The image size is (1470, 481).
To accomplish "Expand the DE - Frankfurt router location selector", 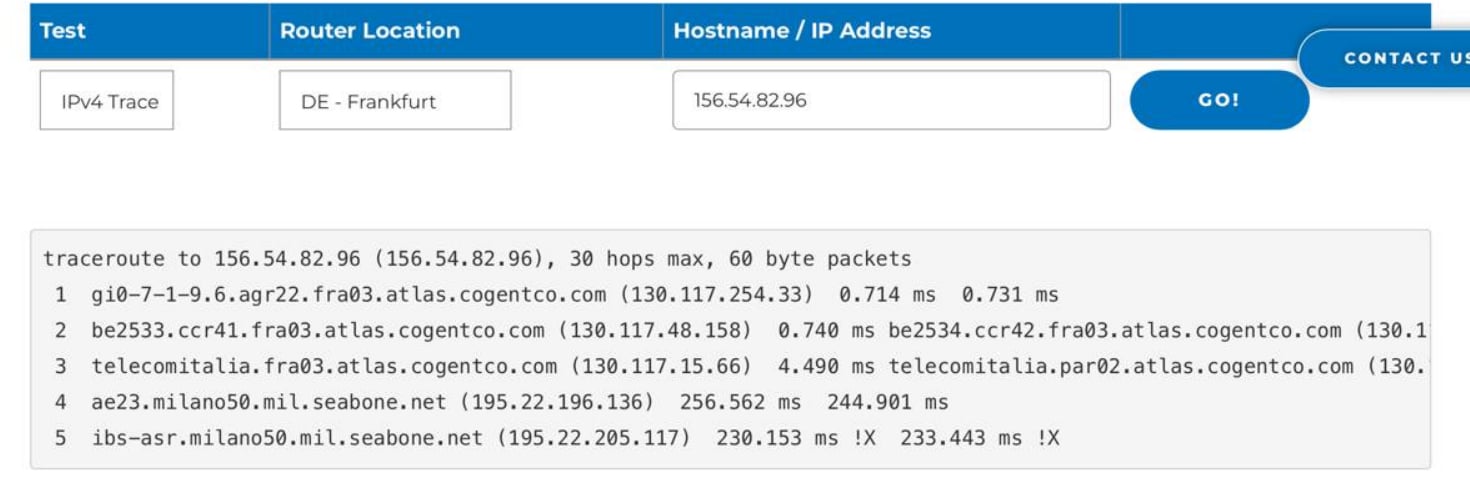I will [395, 100].
